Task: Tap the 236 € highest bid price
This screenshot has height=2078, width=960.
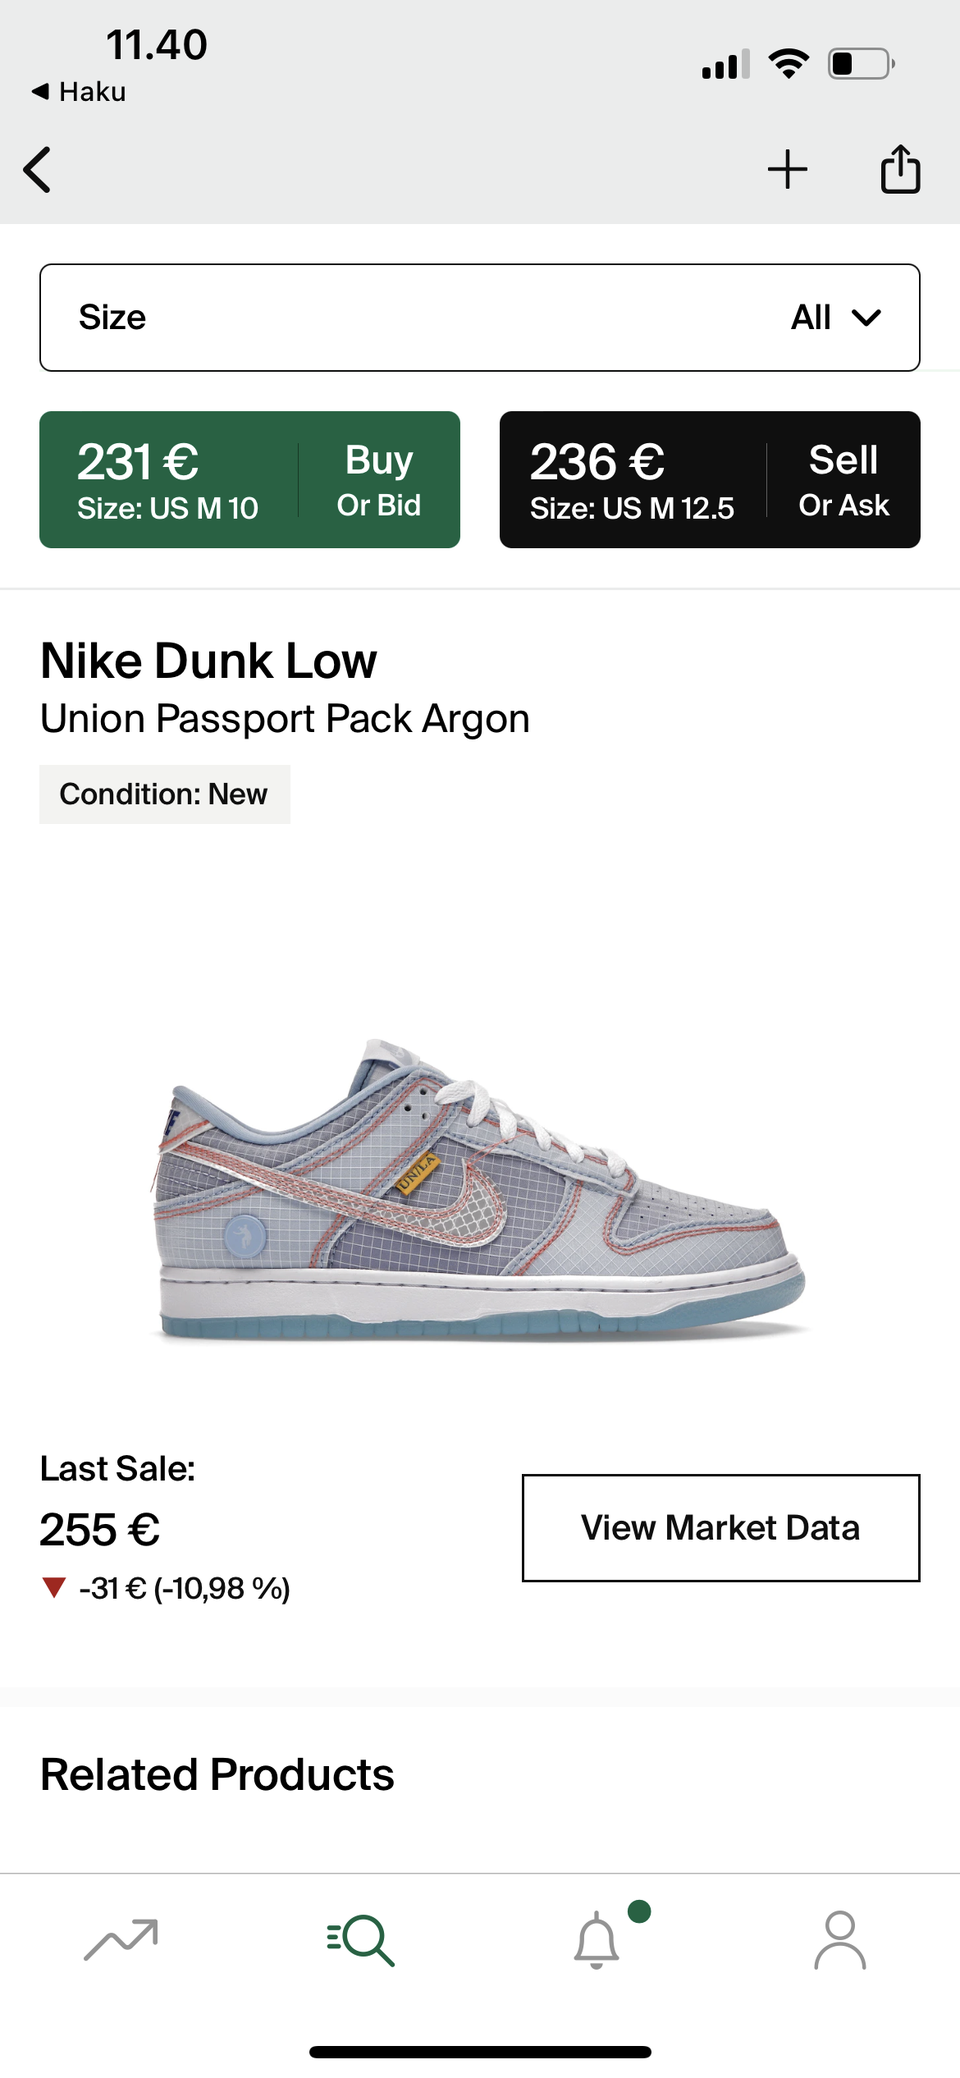Action: [597, 462]
